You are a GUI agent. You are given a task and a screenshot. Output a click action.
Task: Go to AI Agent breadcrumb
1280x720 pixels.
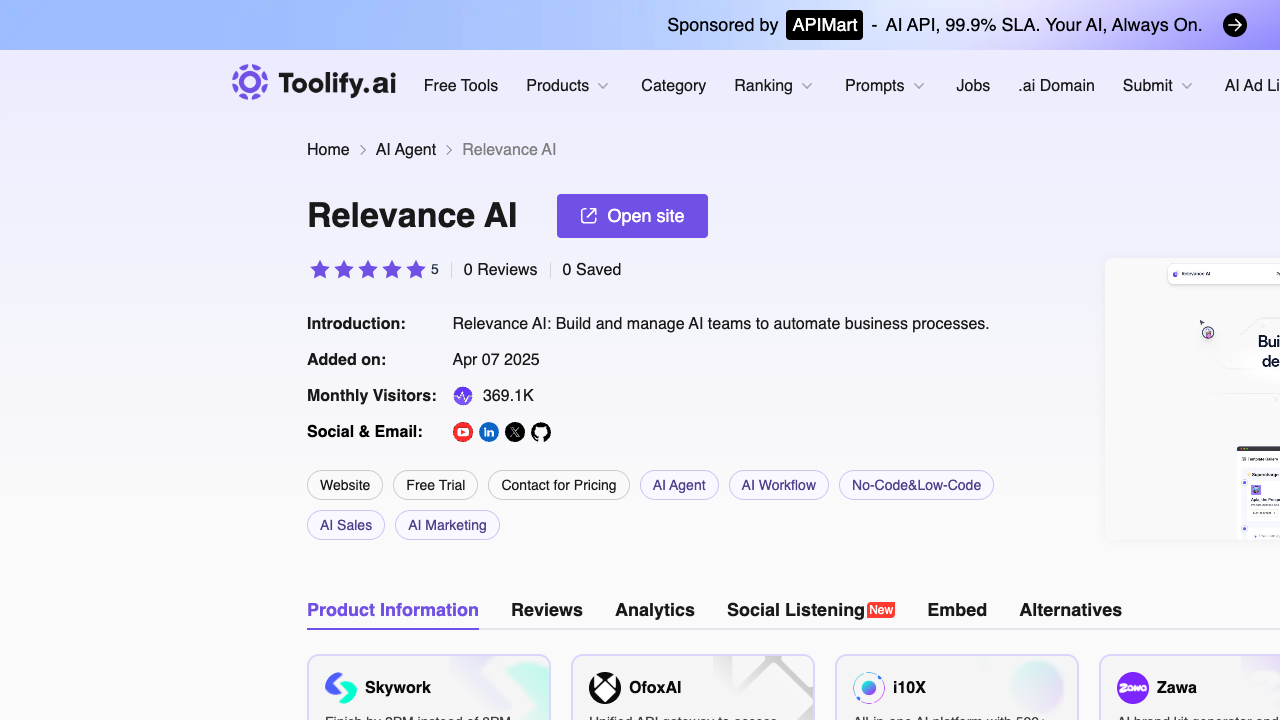[406, 150]
